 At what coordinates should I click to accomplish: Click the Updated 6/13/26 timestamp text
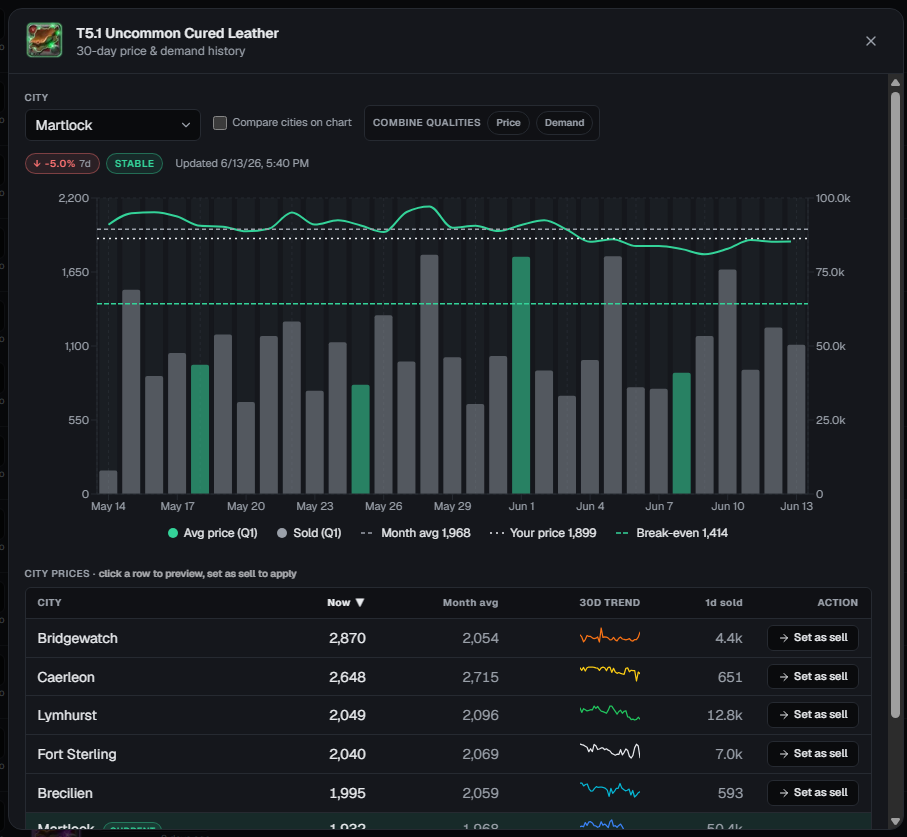[242, 164]
